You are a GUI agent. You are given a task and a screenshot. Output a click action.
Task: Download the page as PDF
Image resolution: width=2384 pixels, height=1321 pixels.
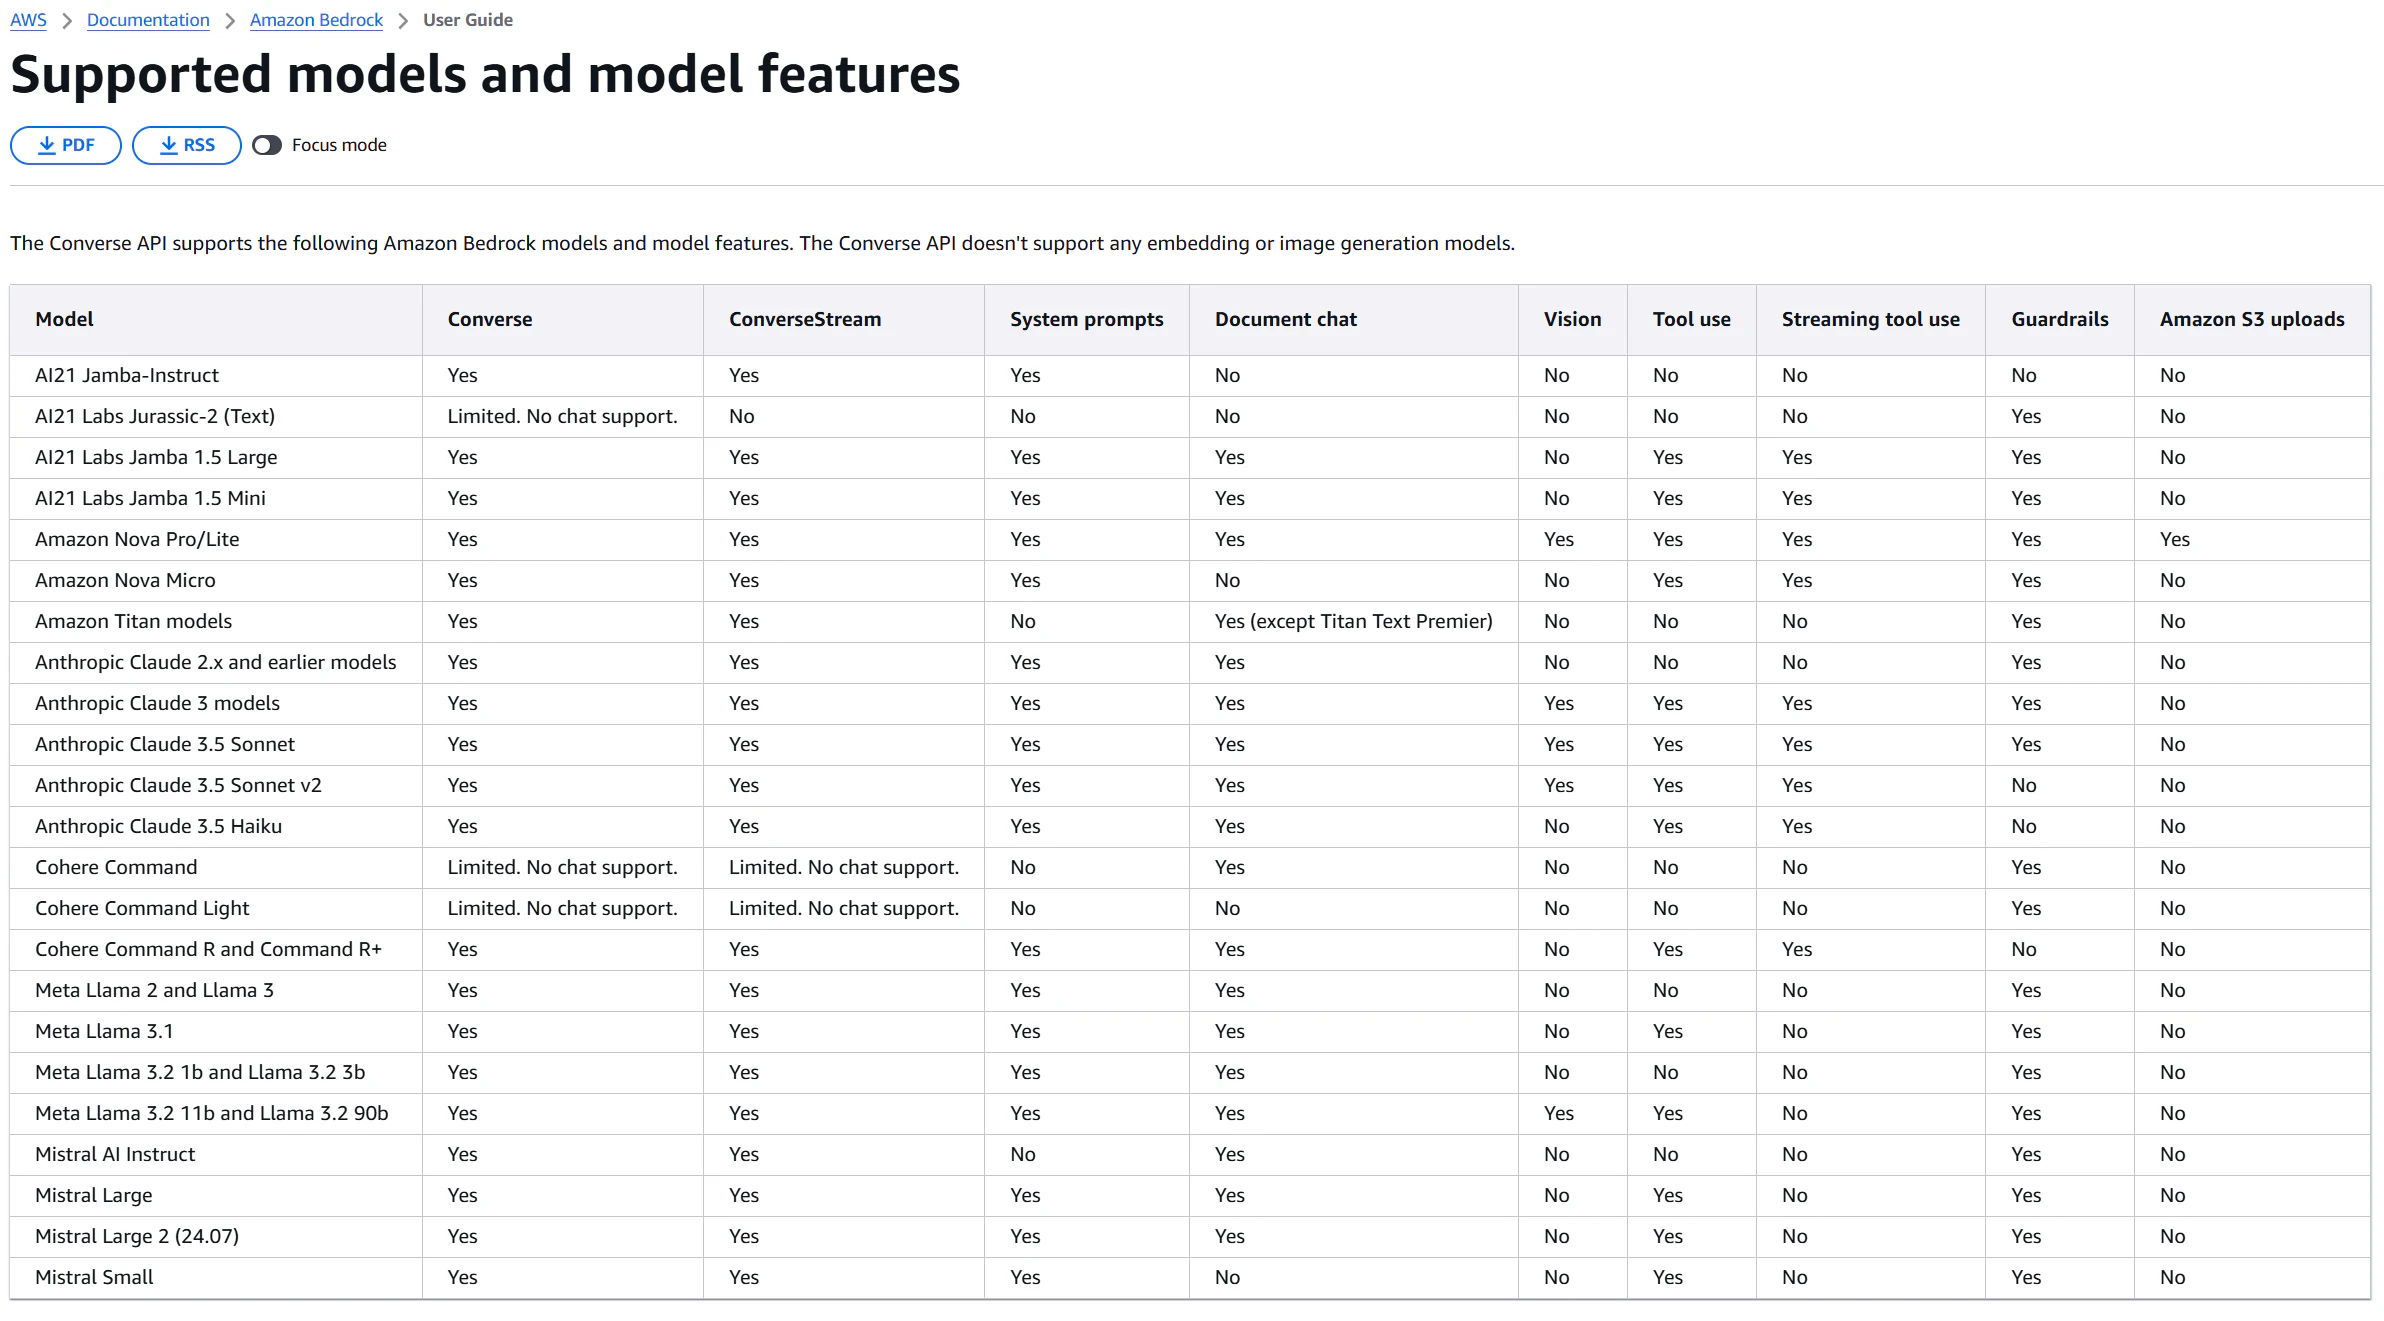click(x=66, y=145)
